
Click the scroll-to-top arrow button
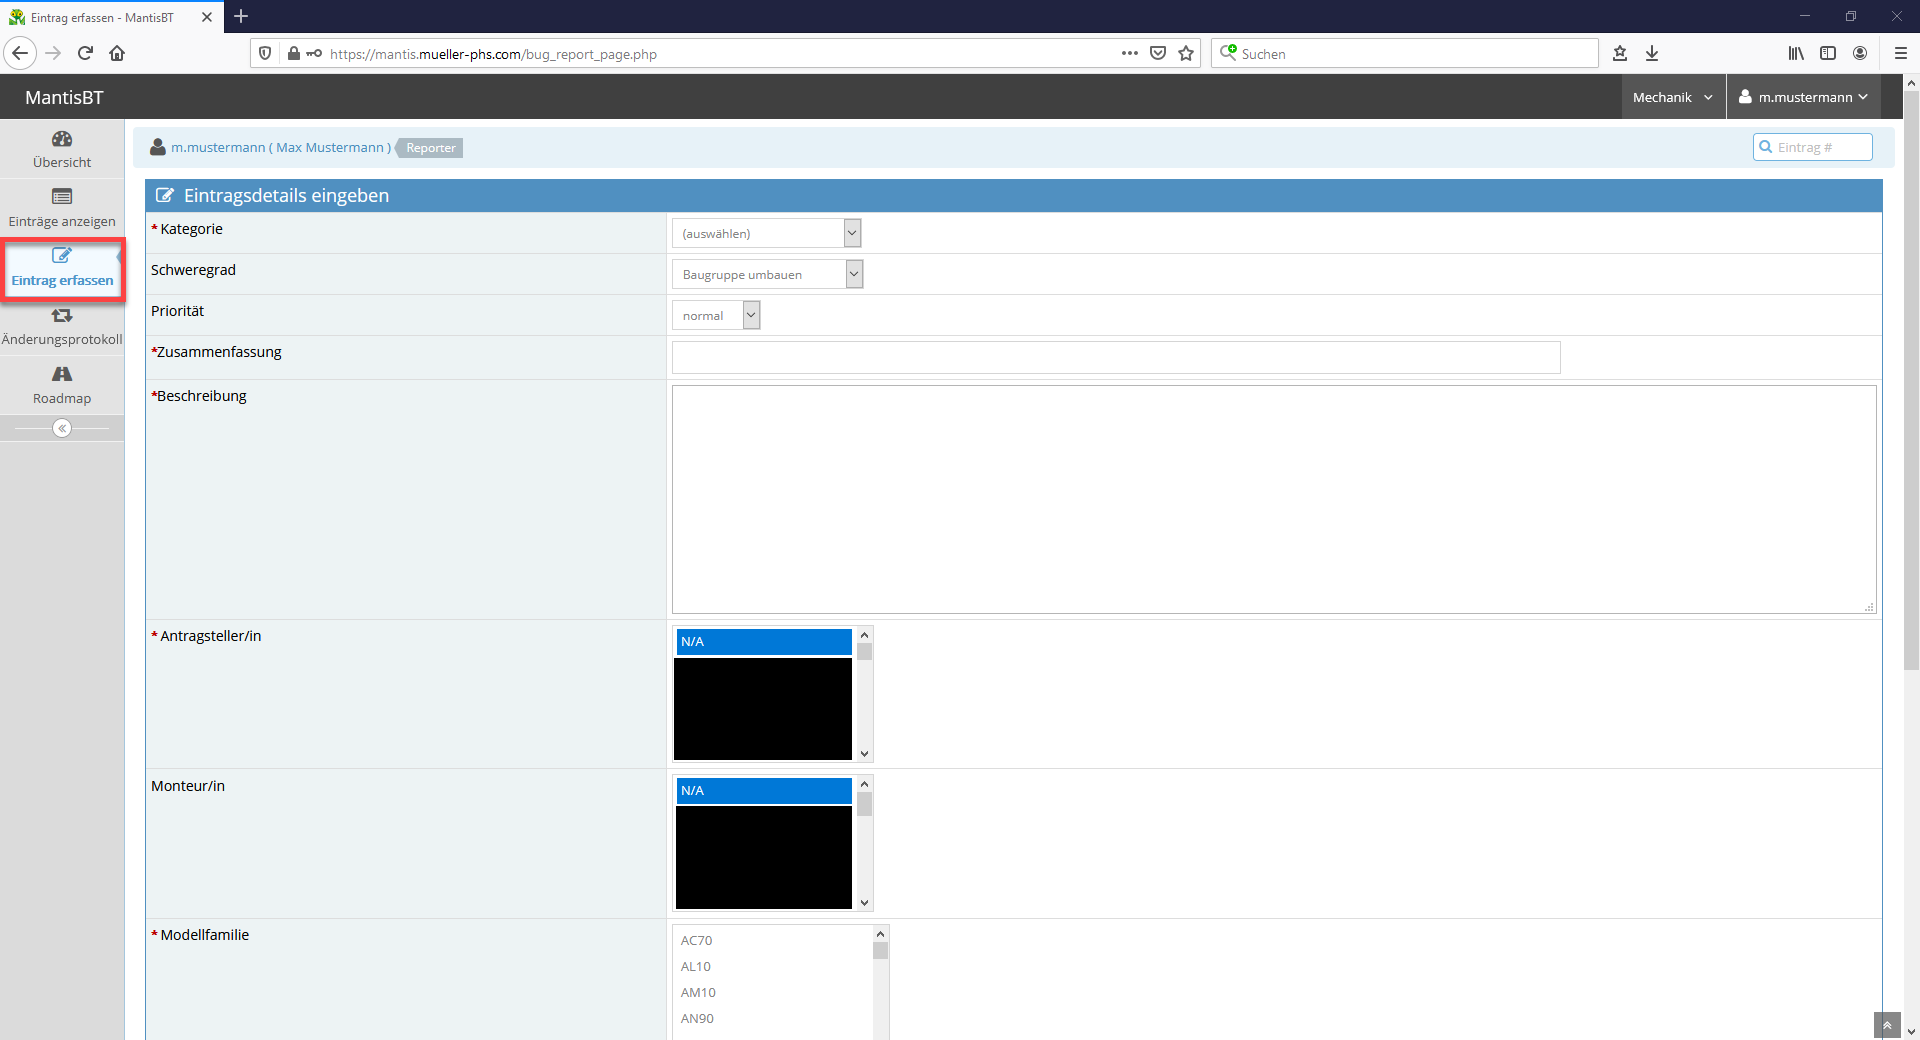[x=1886, y=1025]
